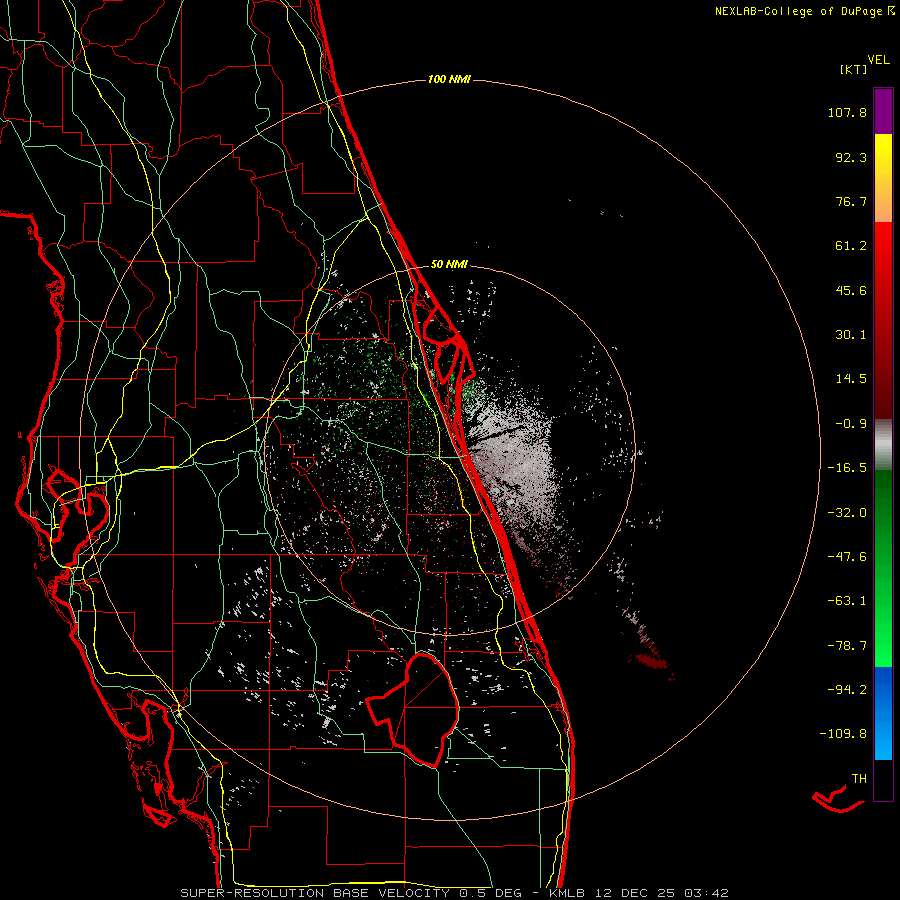Screen dimensions: 900x900
Task: Click the gray near-zero color bar segment
Action: coord(883,445)
